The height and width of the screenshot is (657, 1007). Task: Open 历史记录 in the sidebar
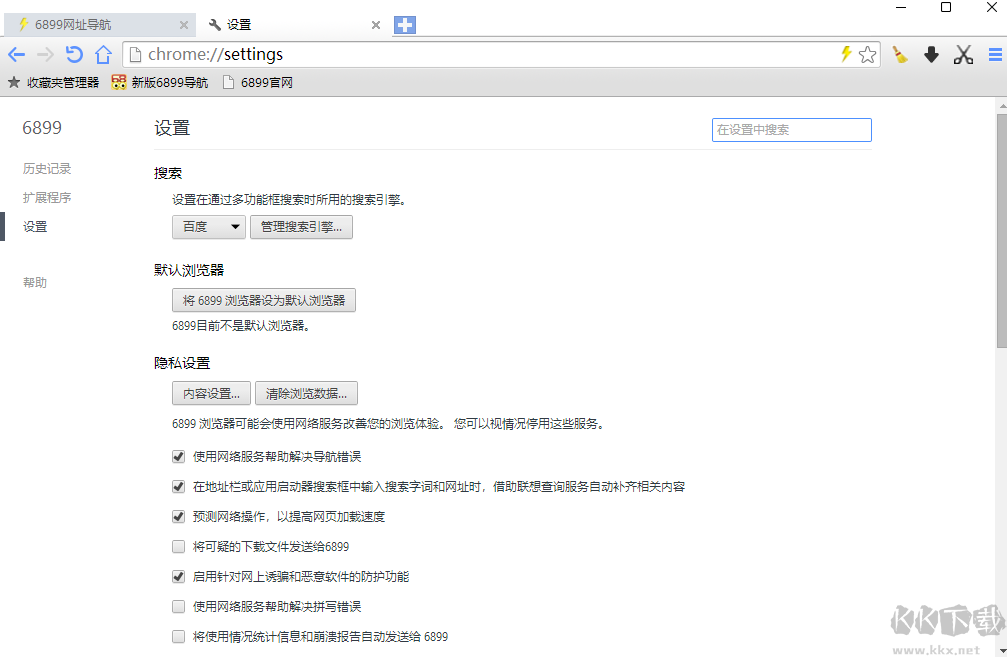(x=47, y=169)
